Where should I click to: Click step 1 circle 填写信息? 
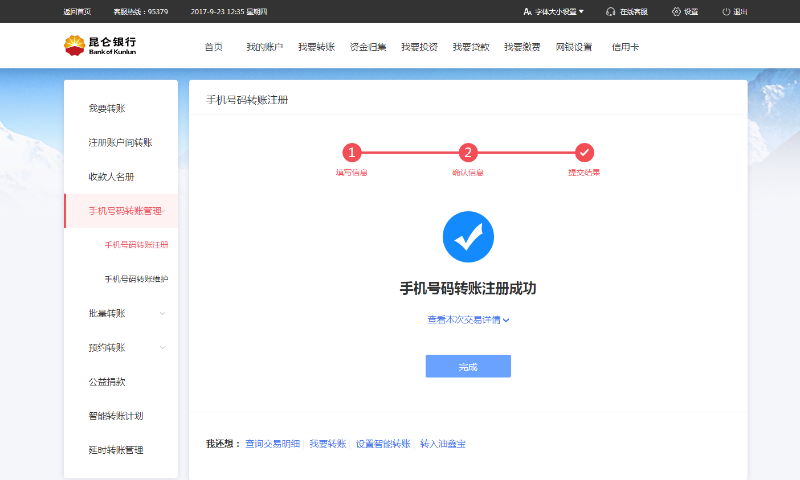click(351, 152)
